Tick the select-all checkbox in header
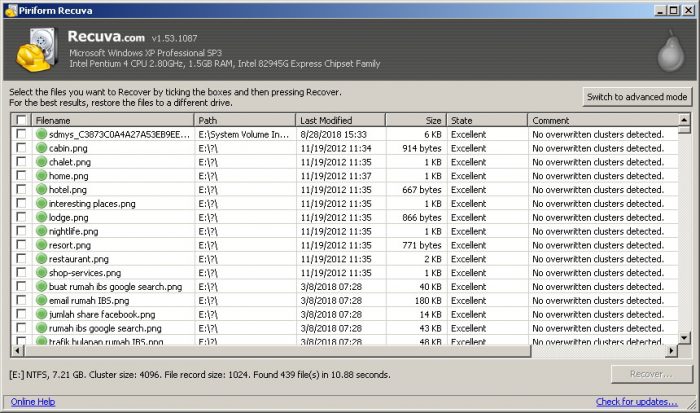 click(21, 120)
